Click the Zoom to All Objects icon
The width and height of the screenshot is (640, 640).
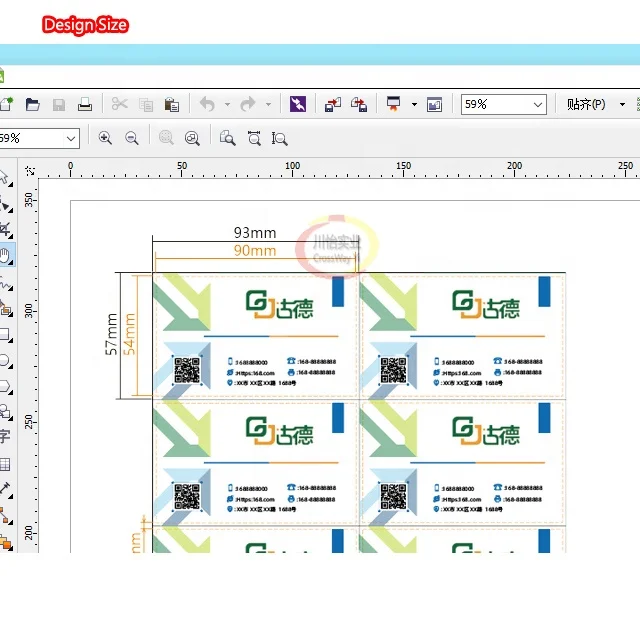[192, 138]
